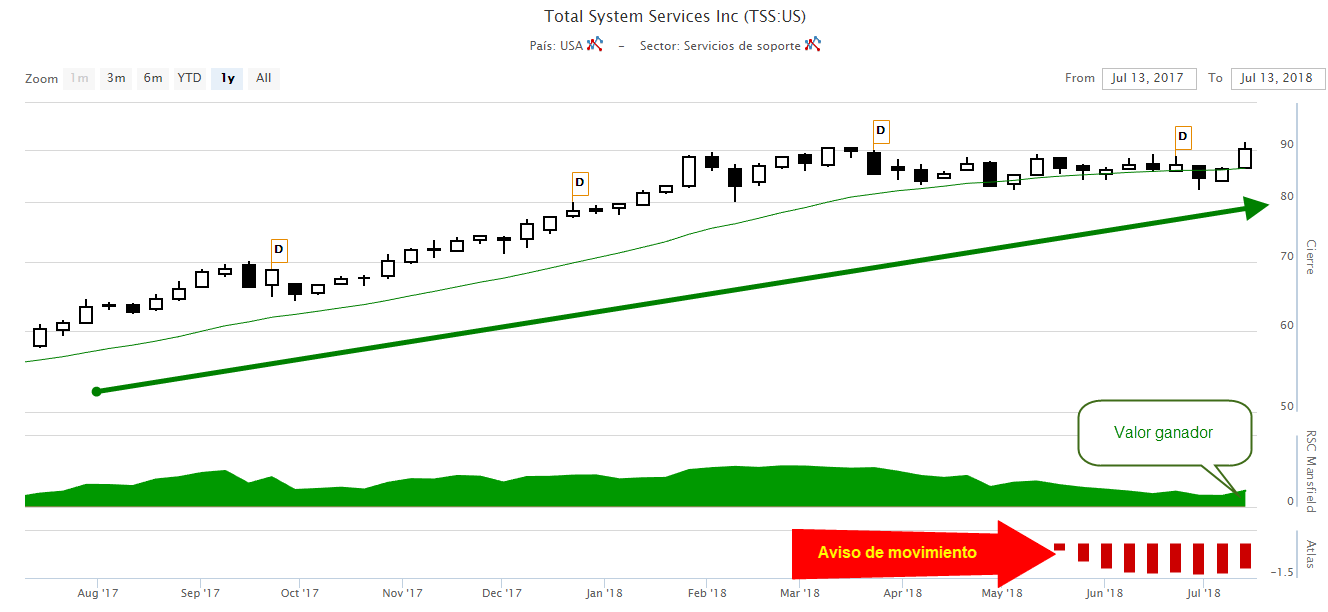Screen dimensions: 1328x612
Task: Open the Servicios de soporte sector icon
Action: (x=813, y=44)
